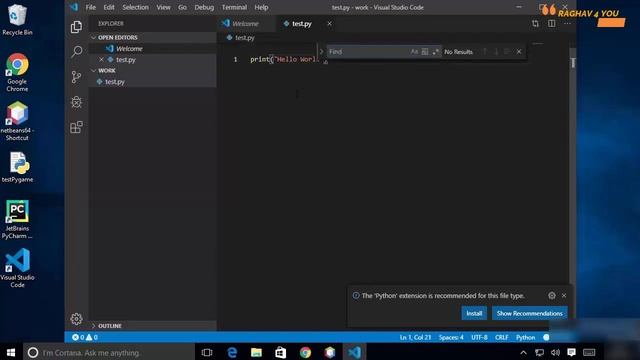Image resolution: width=640 pixels, height=360 pixels.
Task: Open the Source Control view
Action: tap(76, 77)
